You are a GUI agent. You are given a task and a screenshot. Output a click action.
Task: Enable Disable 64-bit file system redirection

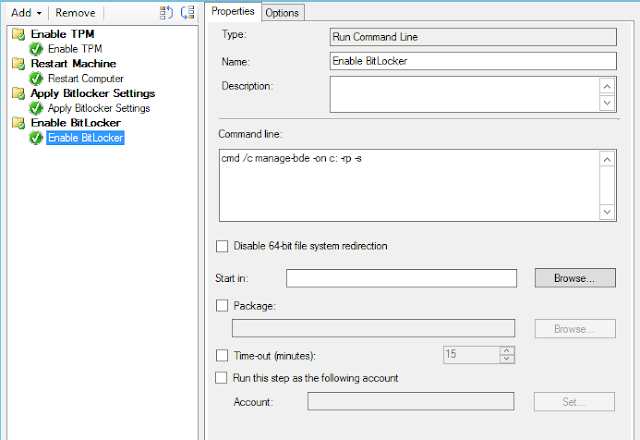(x=222, y=246)
